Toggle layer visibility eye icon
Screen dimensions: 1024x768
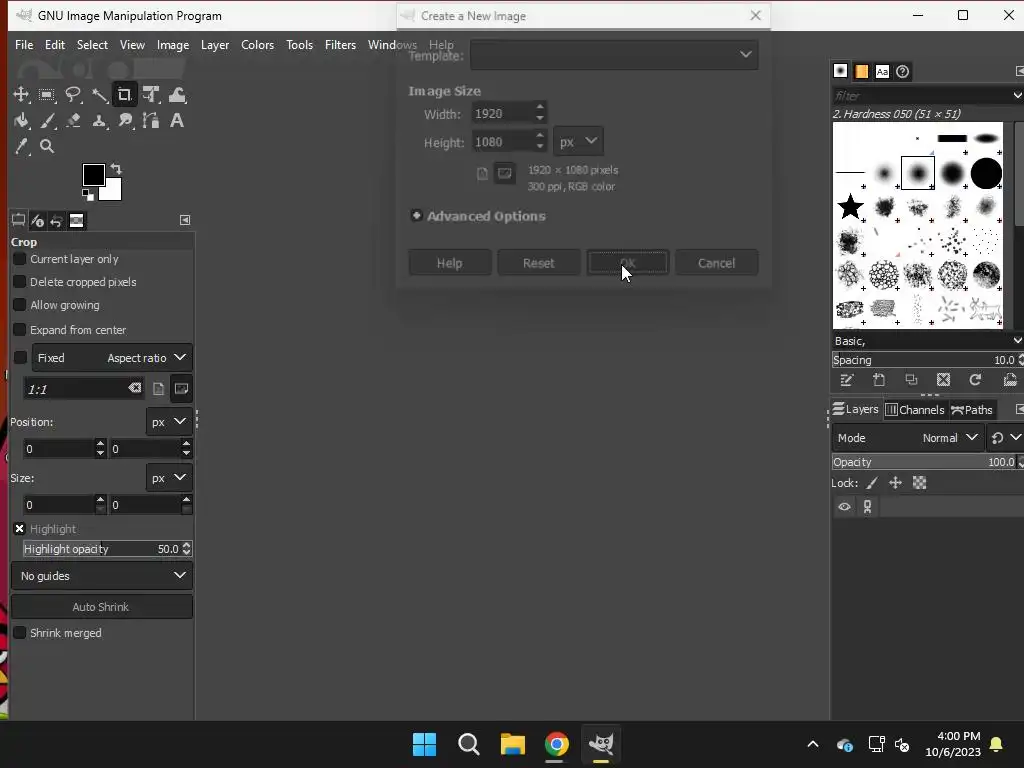(844, 507)
